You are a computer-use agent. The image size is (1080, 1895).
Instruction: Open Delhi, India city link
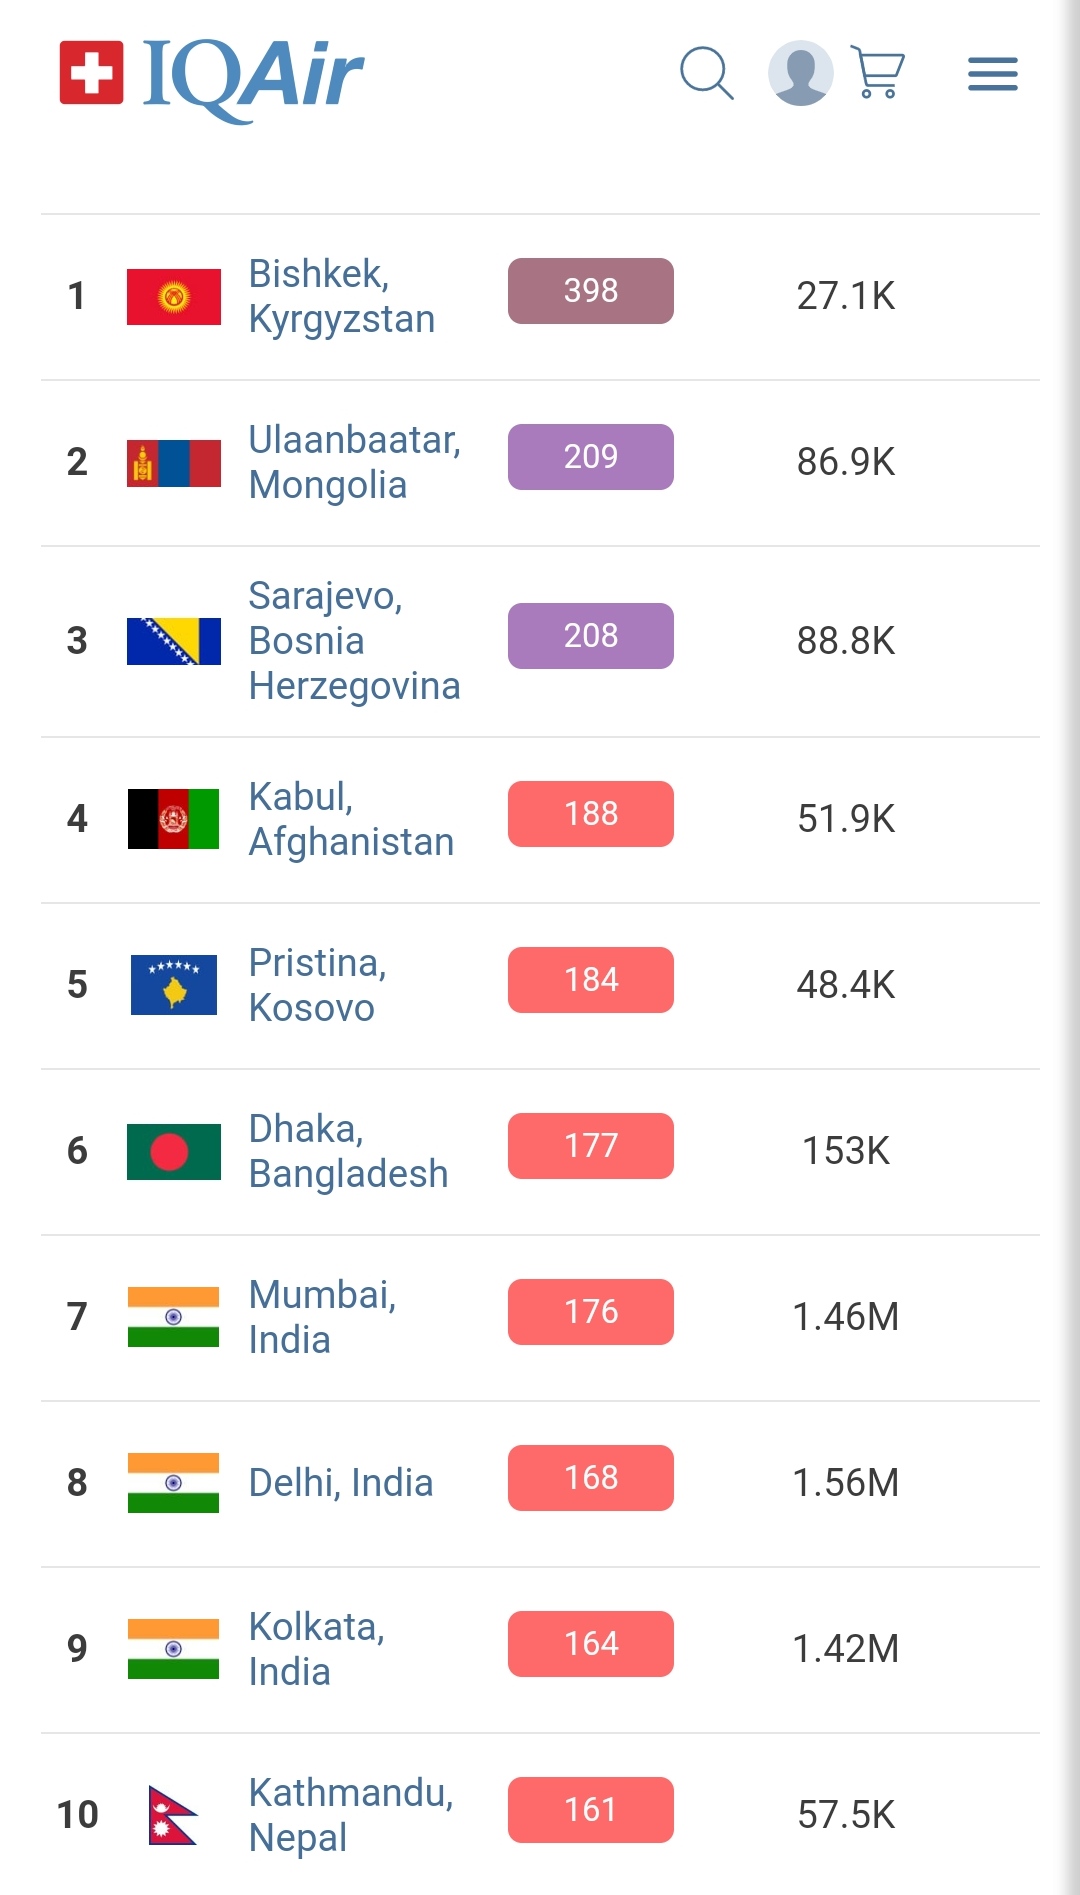pos(340,1483)
